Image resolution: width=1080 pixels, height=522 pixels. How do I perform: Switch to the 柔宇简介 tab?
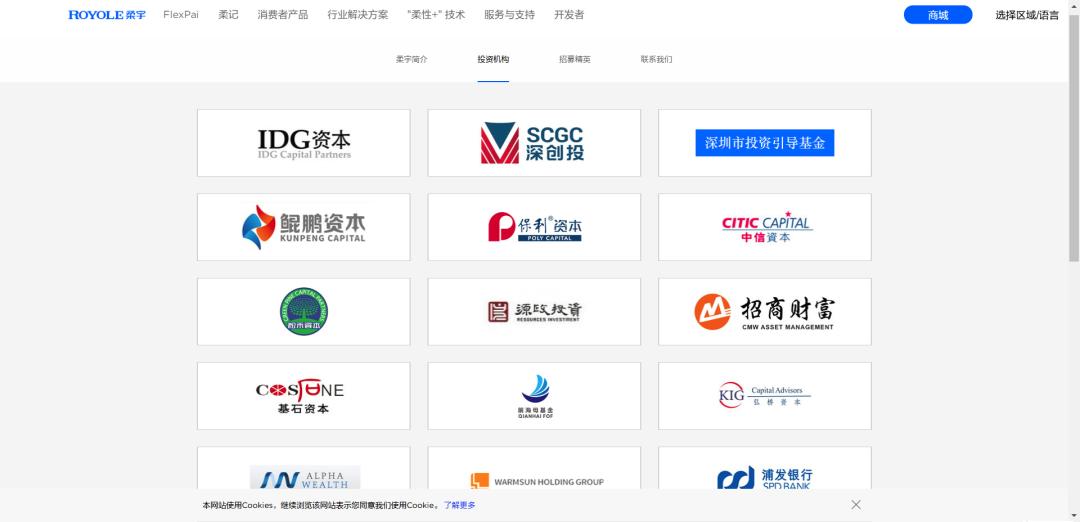[x=412, y=59]
